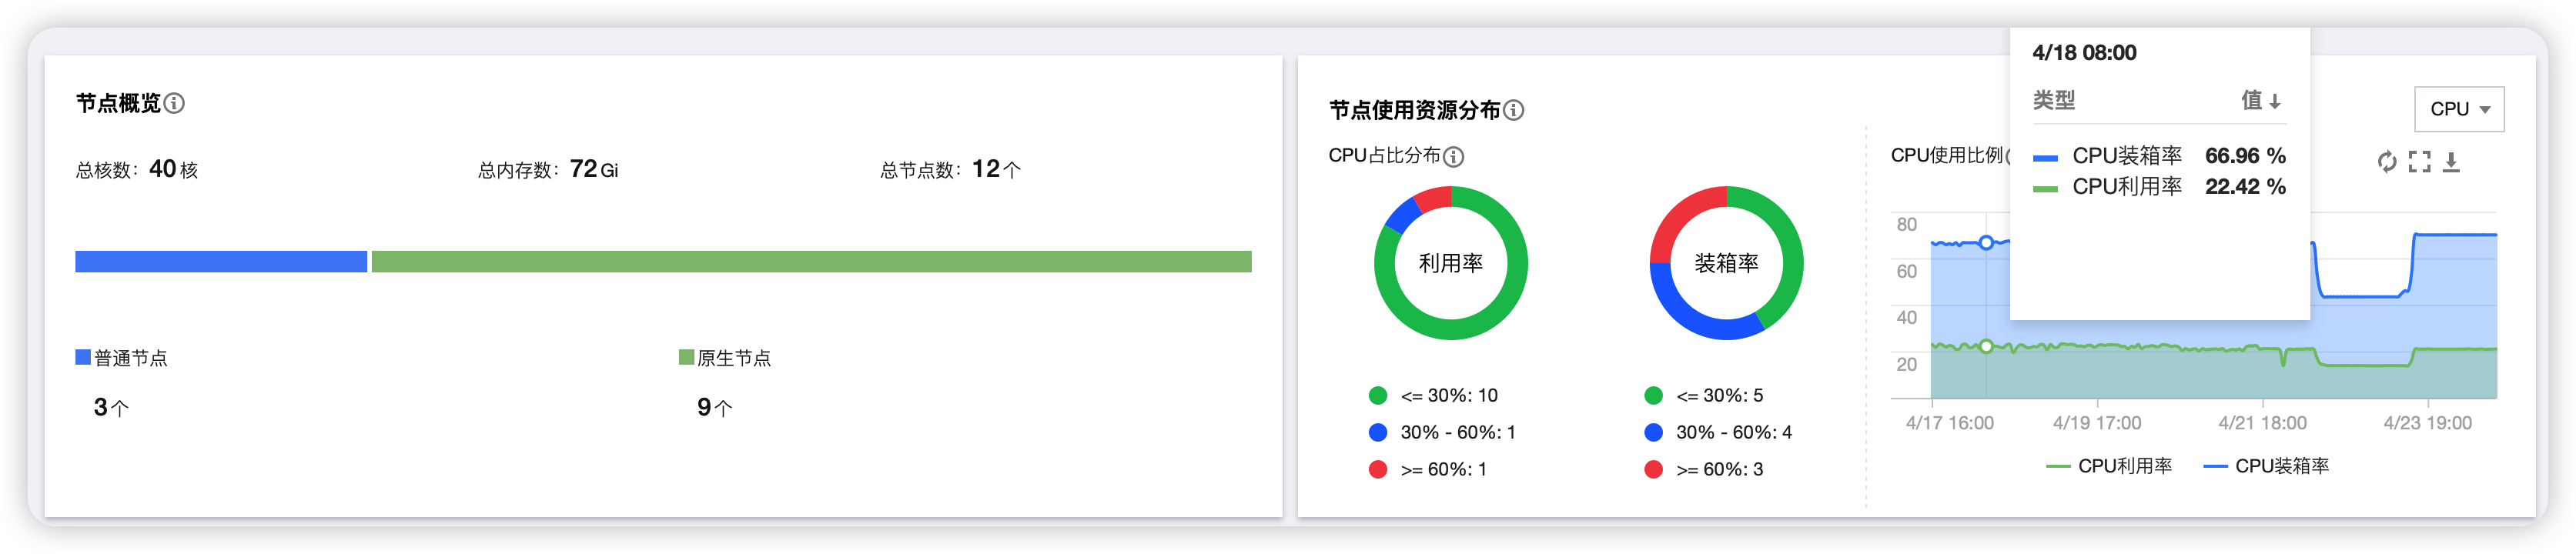Click the 4/18 08:00 data point on 装箱率 line
The width and height of the screenshot is (2576, 554).
tap(1986, 242)
